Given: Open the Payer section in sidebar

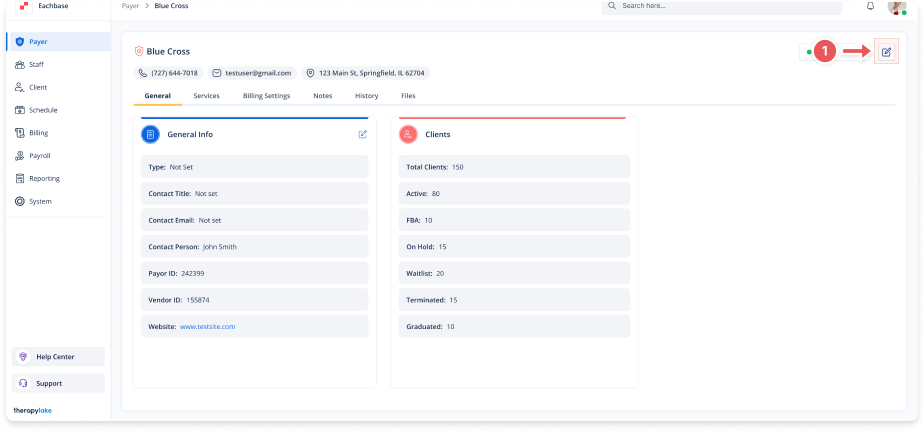Looking at the screenshot, I should [x=58, y=42].
